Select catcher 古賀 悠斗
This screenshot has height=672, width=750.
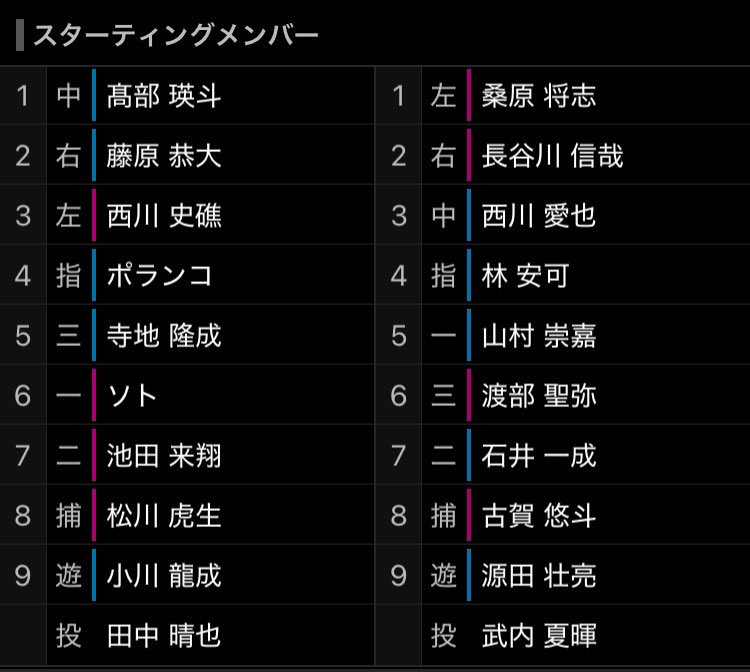click(539, 516)
